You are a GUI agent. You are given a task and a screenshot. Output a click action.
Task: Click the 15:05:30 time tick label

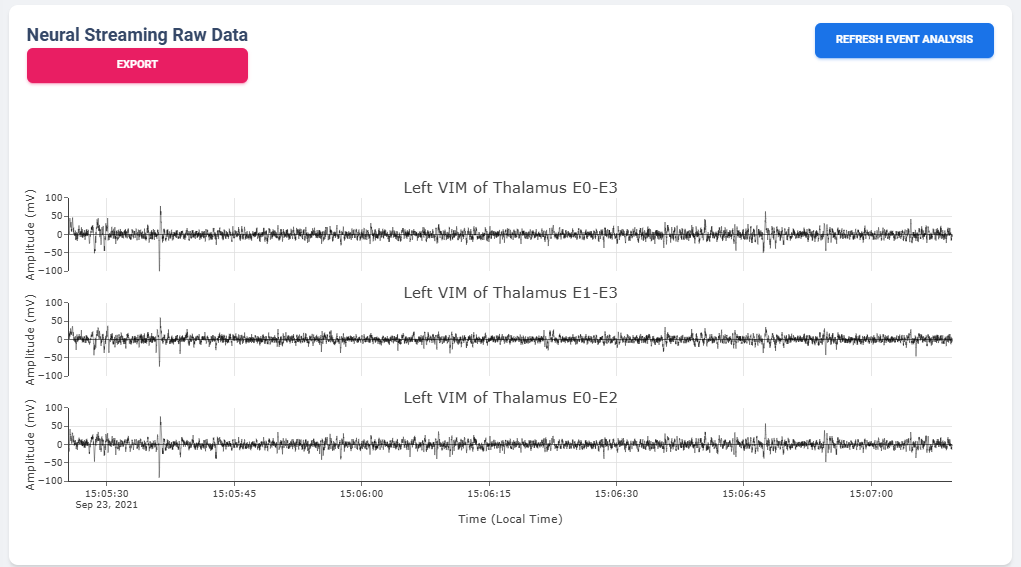107,493
